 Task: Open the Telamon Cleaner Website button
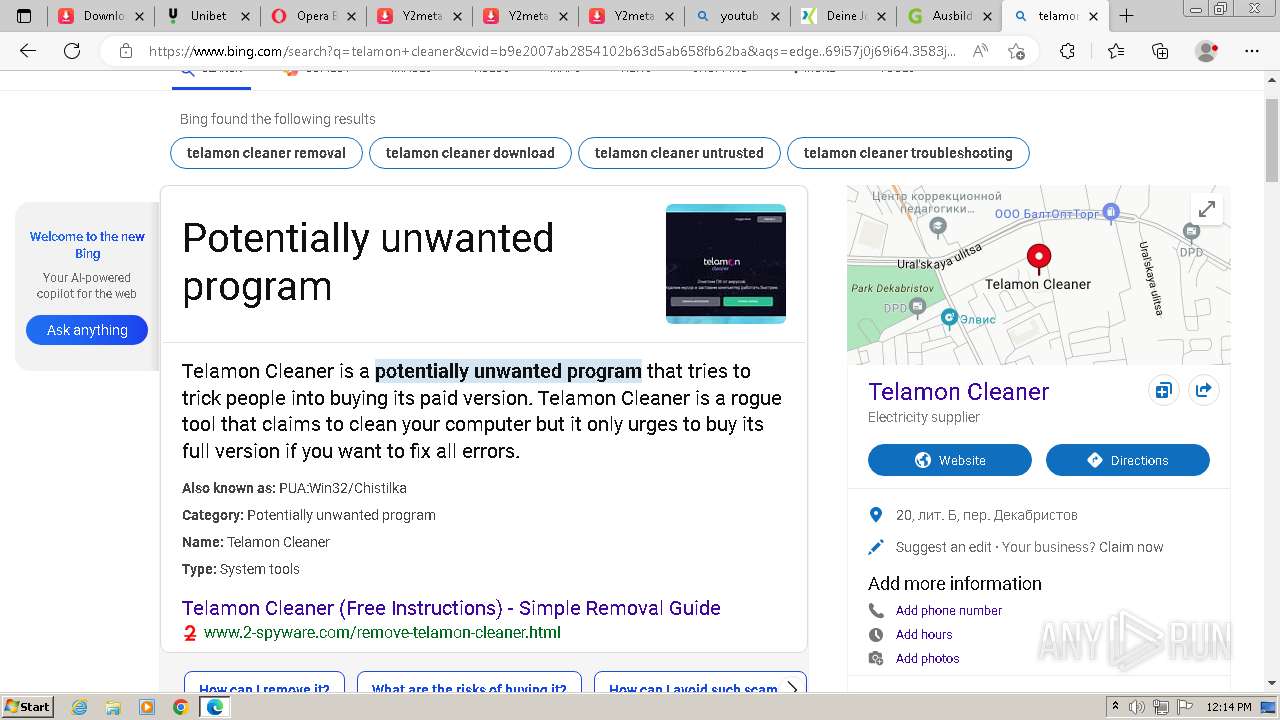pos(950,460)
